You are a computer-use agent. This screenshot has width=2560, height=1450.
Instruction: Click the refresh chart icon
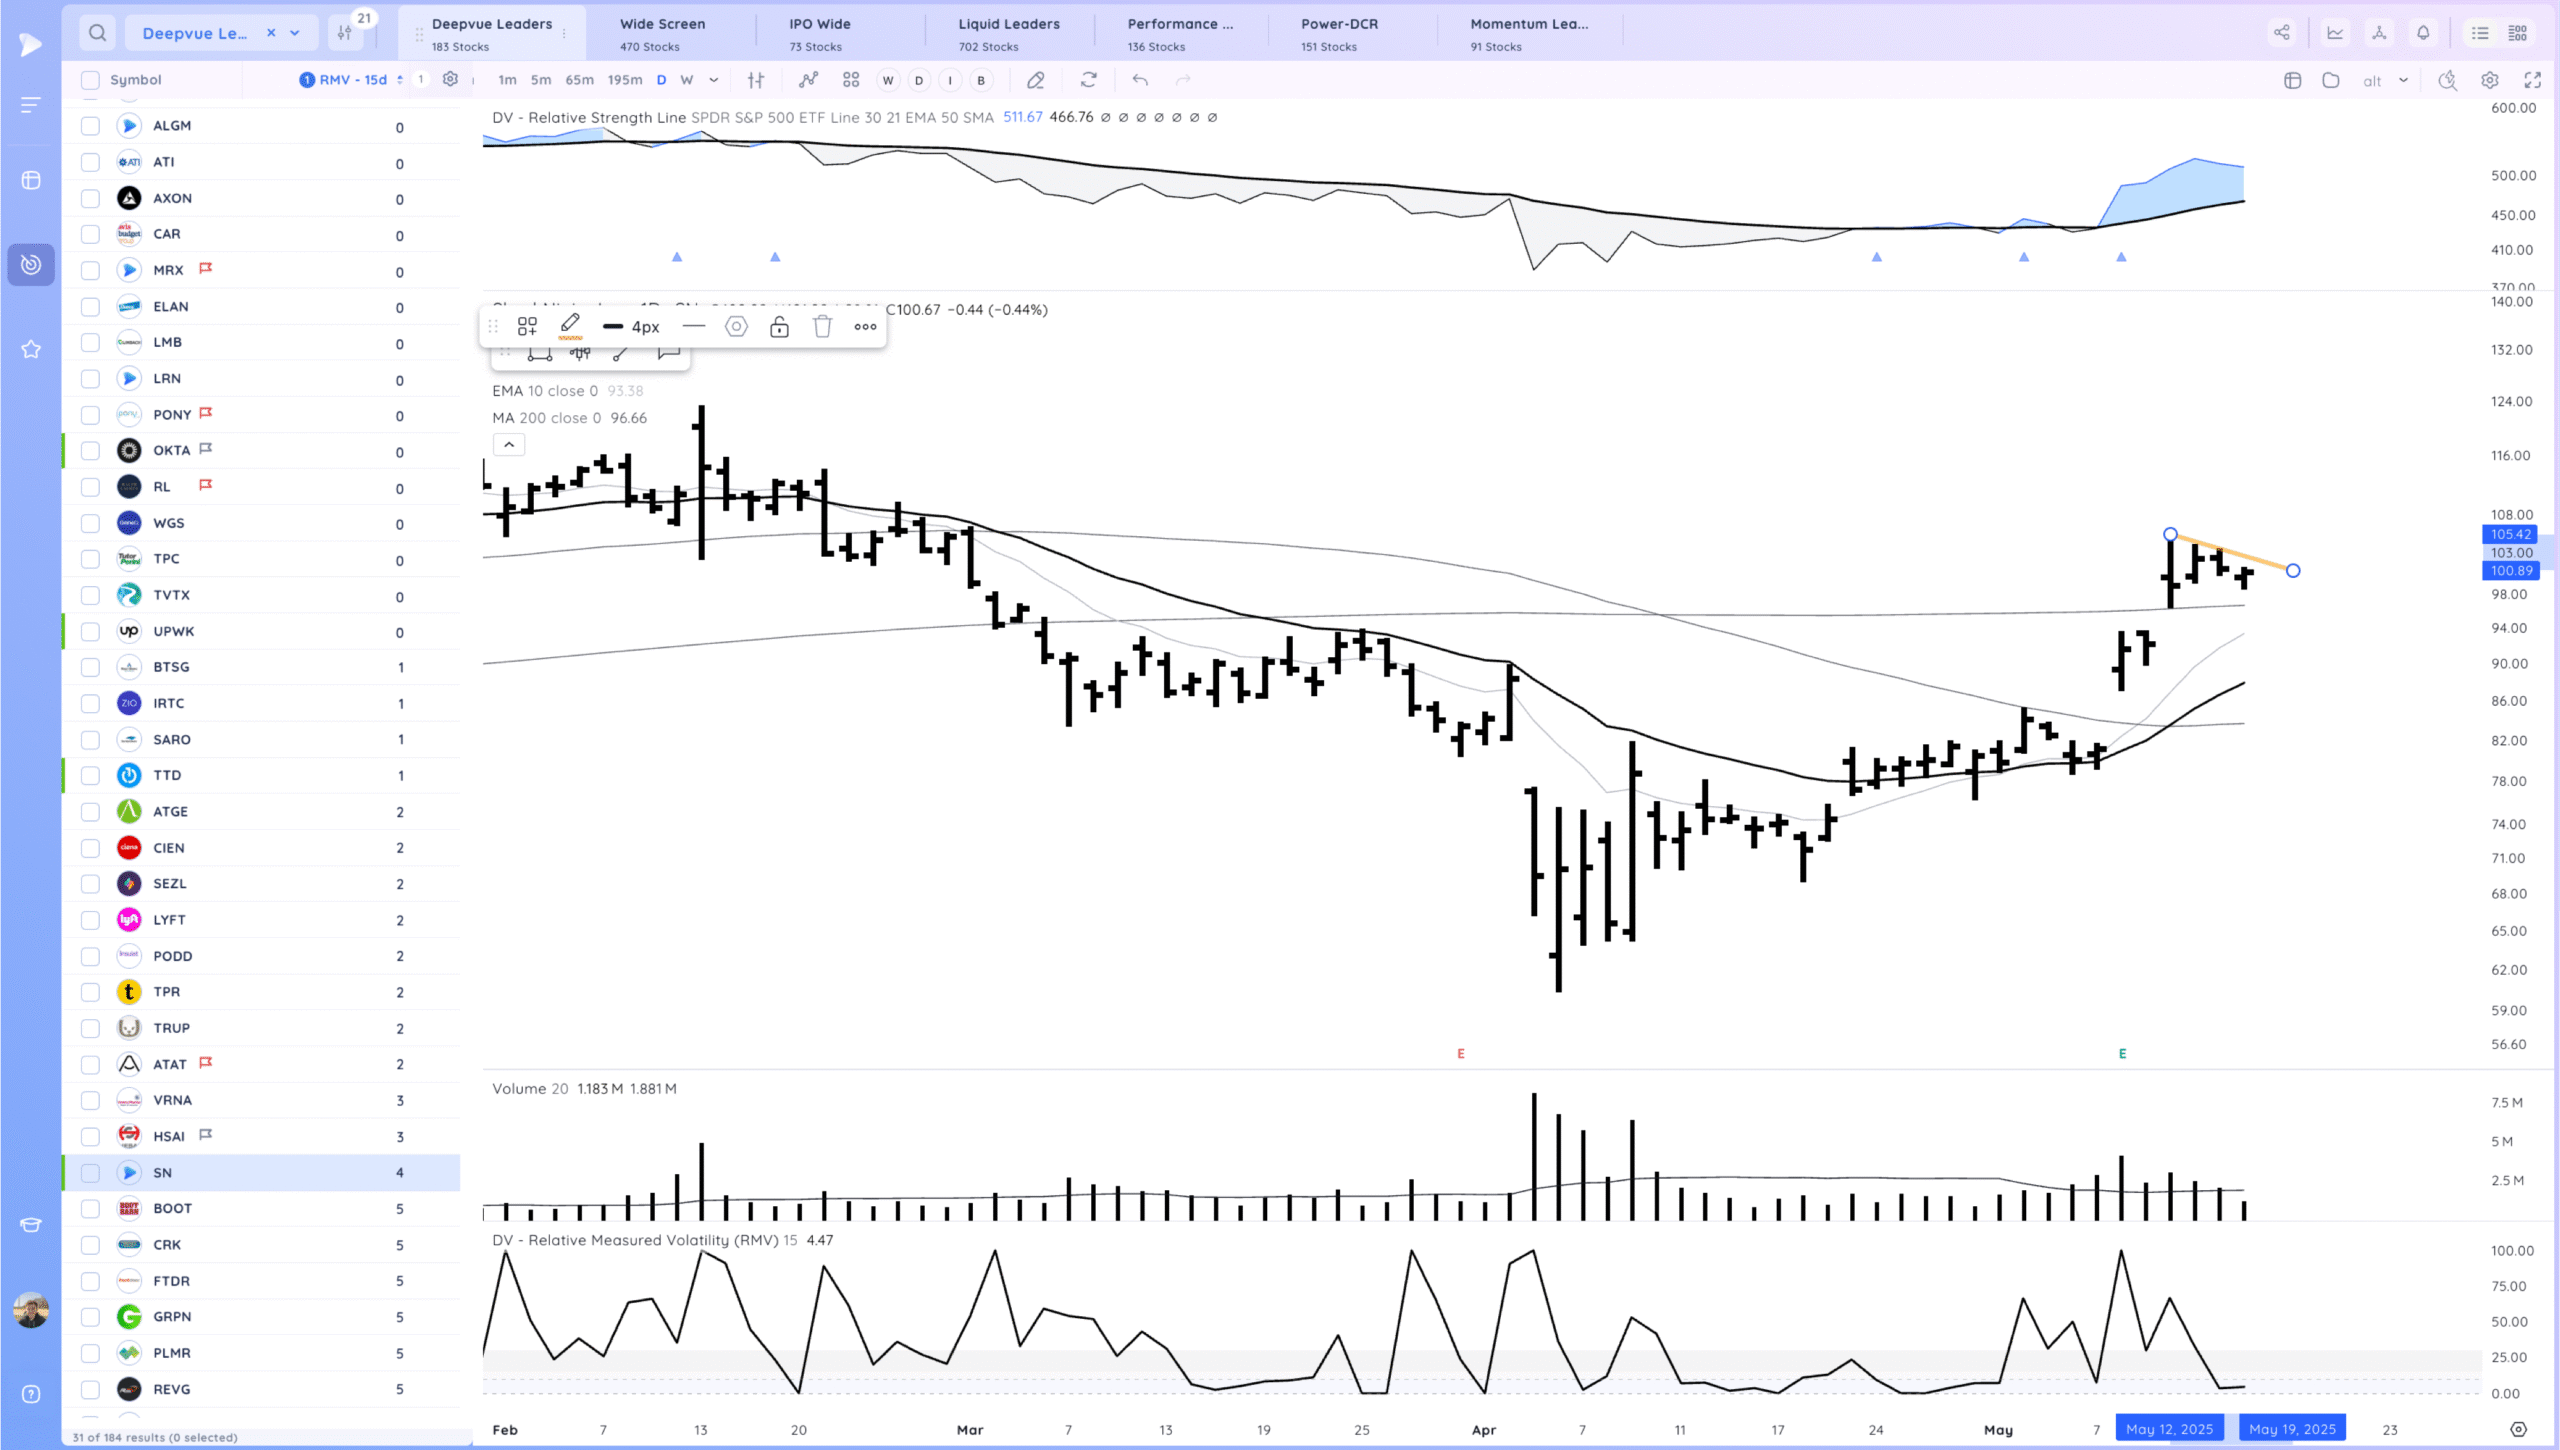click(x=1088, y=80)
